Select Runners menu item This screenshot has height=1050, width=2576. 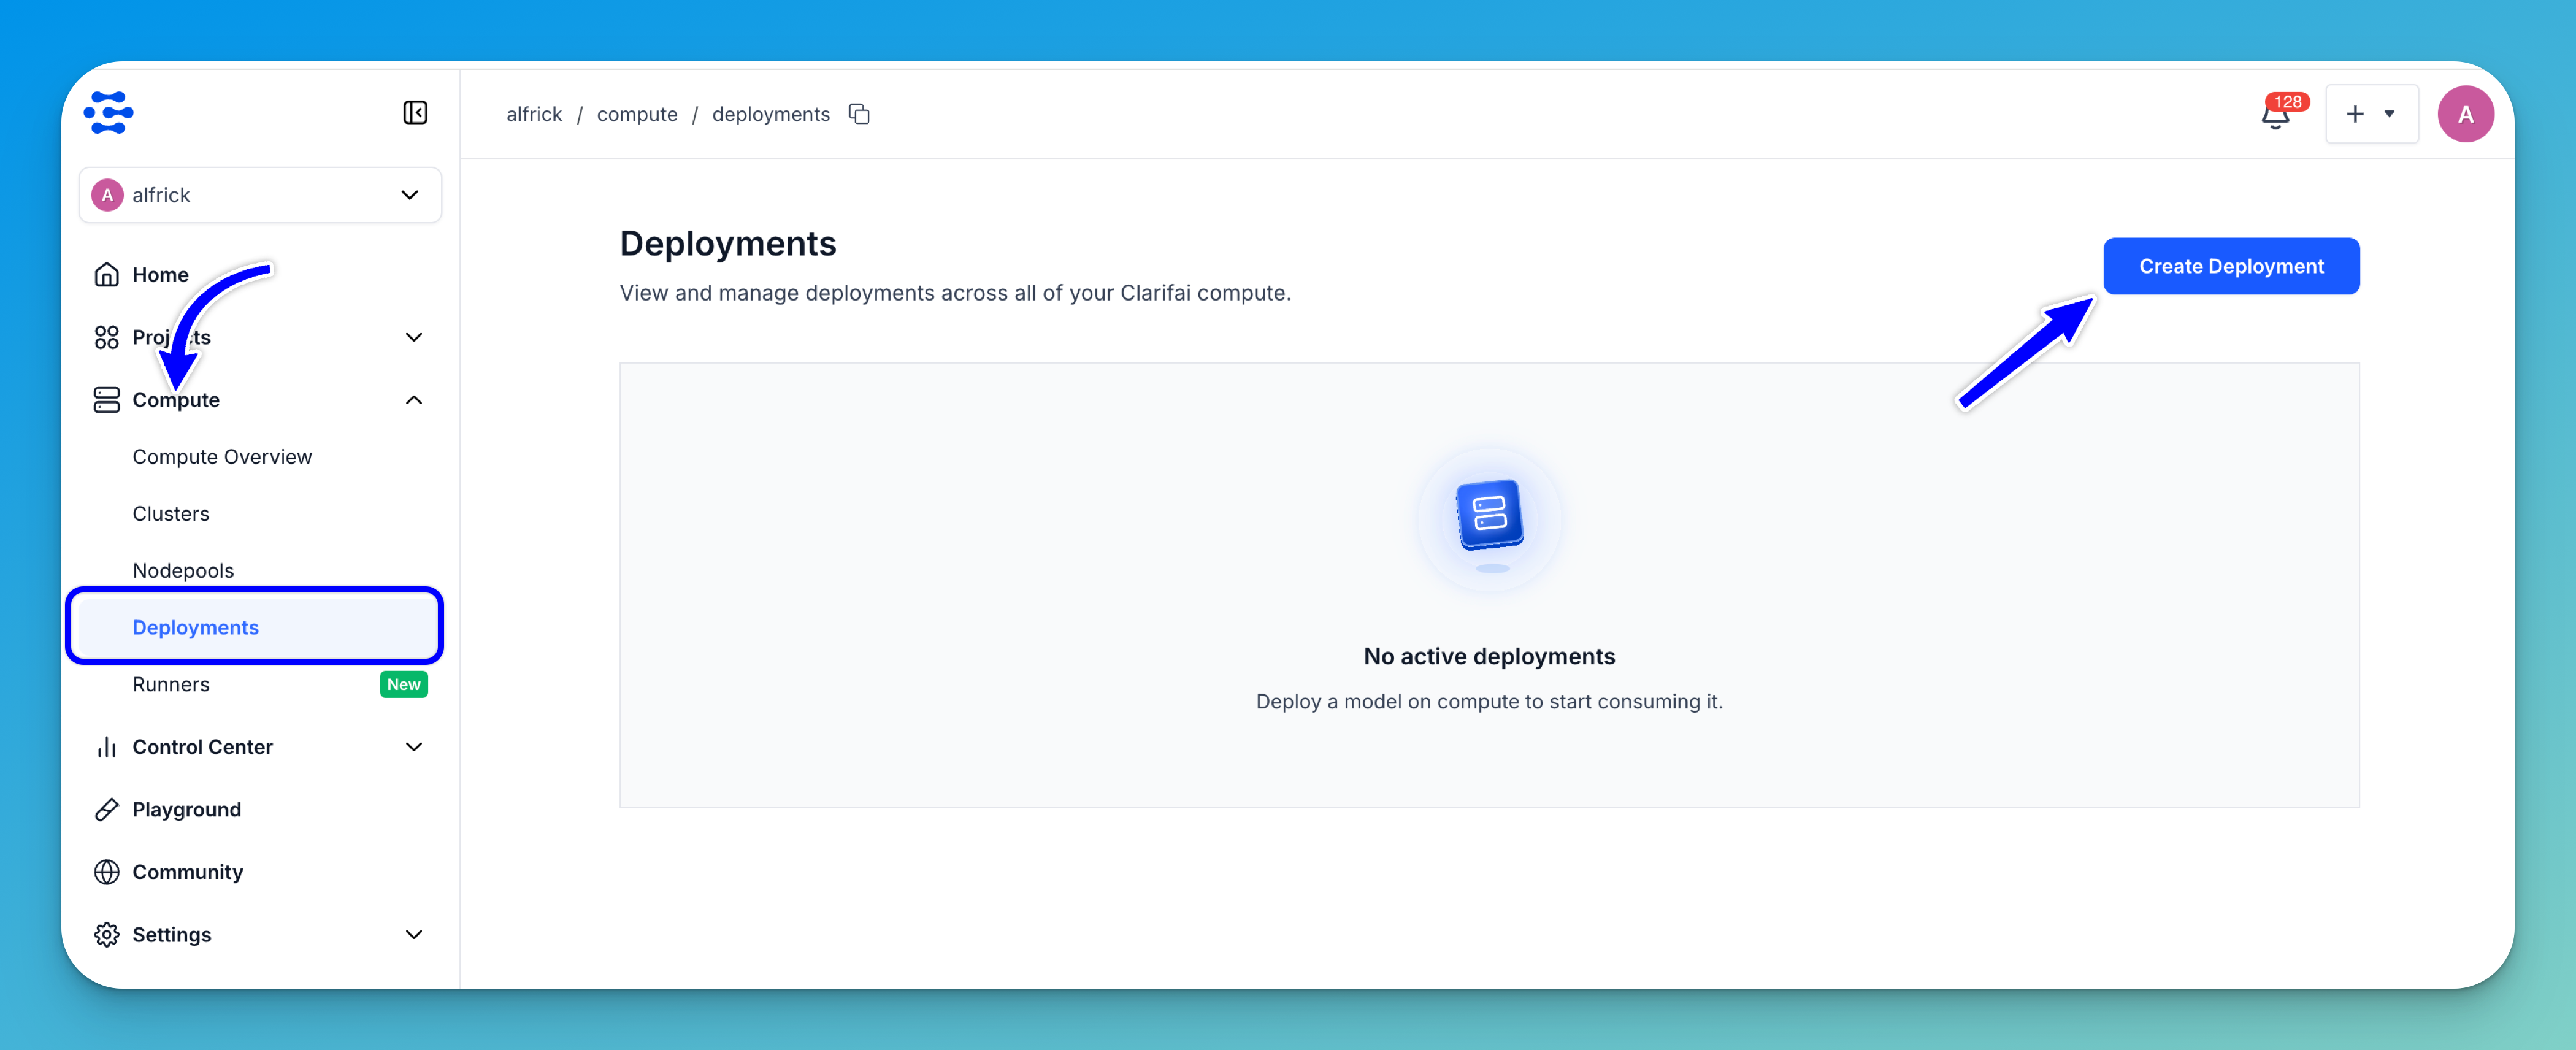(x=171, y=684)
